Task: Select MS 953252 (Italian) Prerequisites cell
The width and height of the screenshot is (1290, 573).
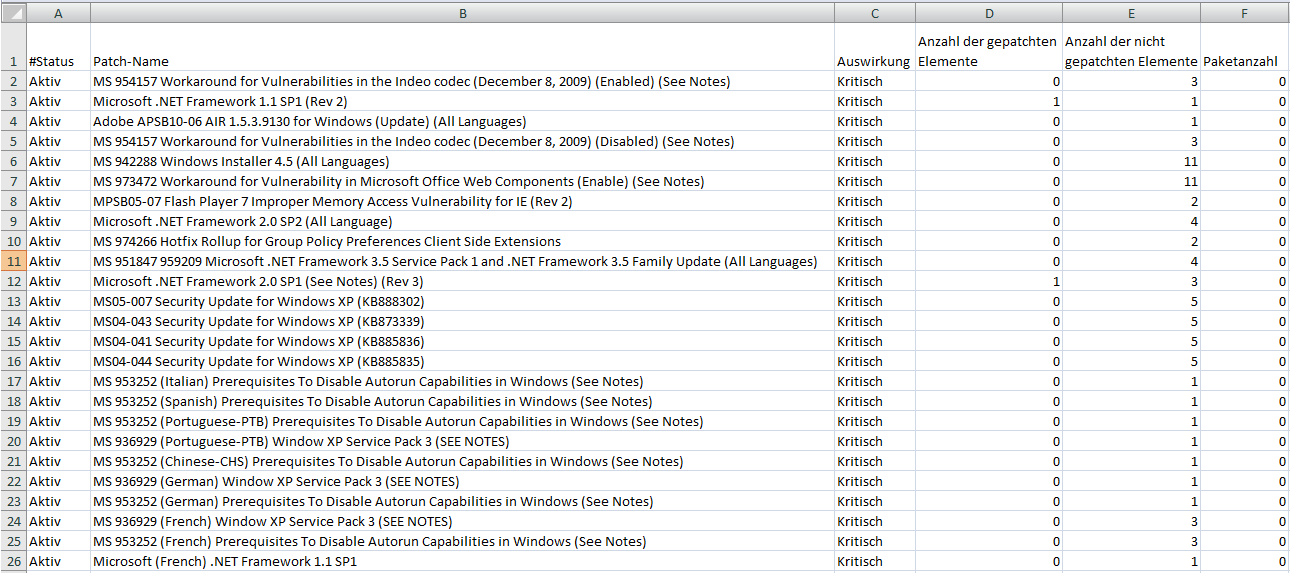Action: coord(462,381)
